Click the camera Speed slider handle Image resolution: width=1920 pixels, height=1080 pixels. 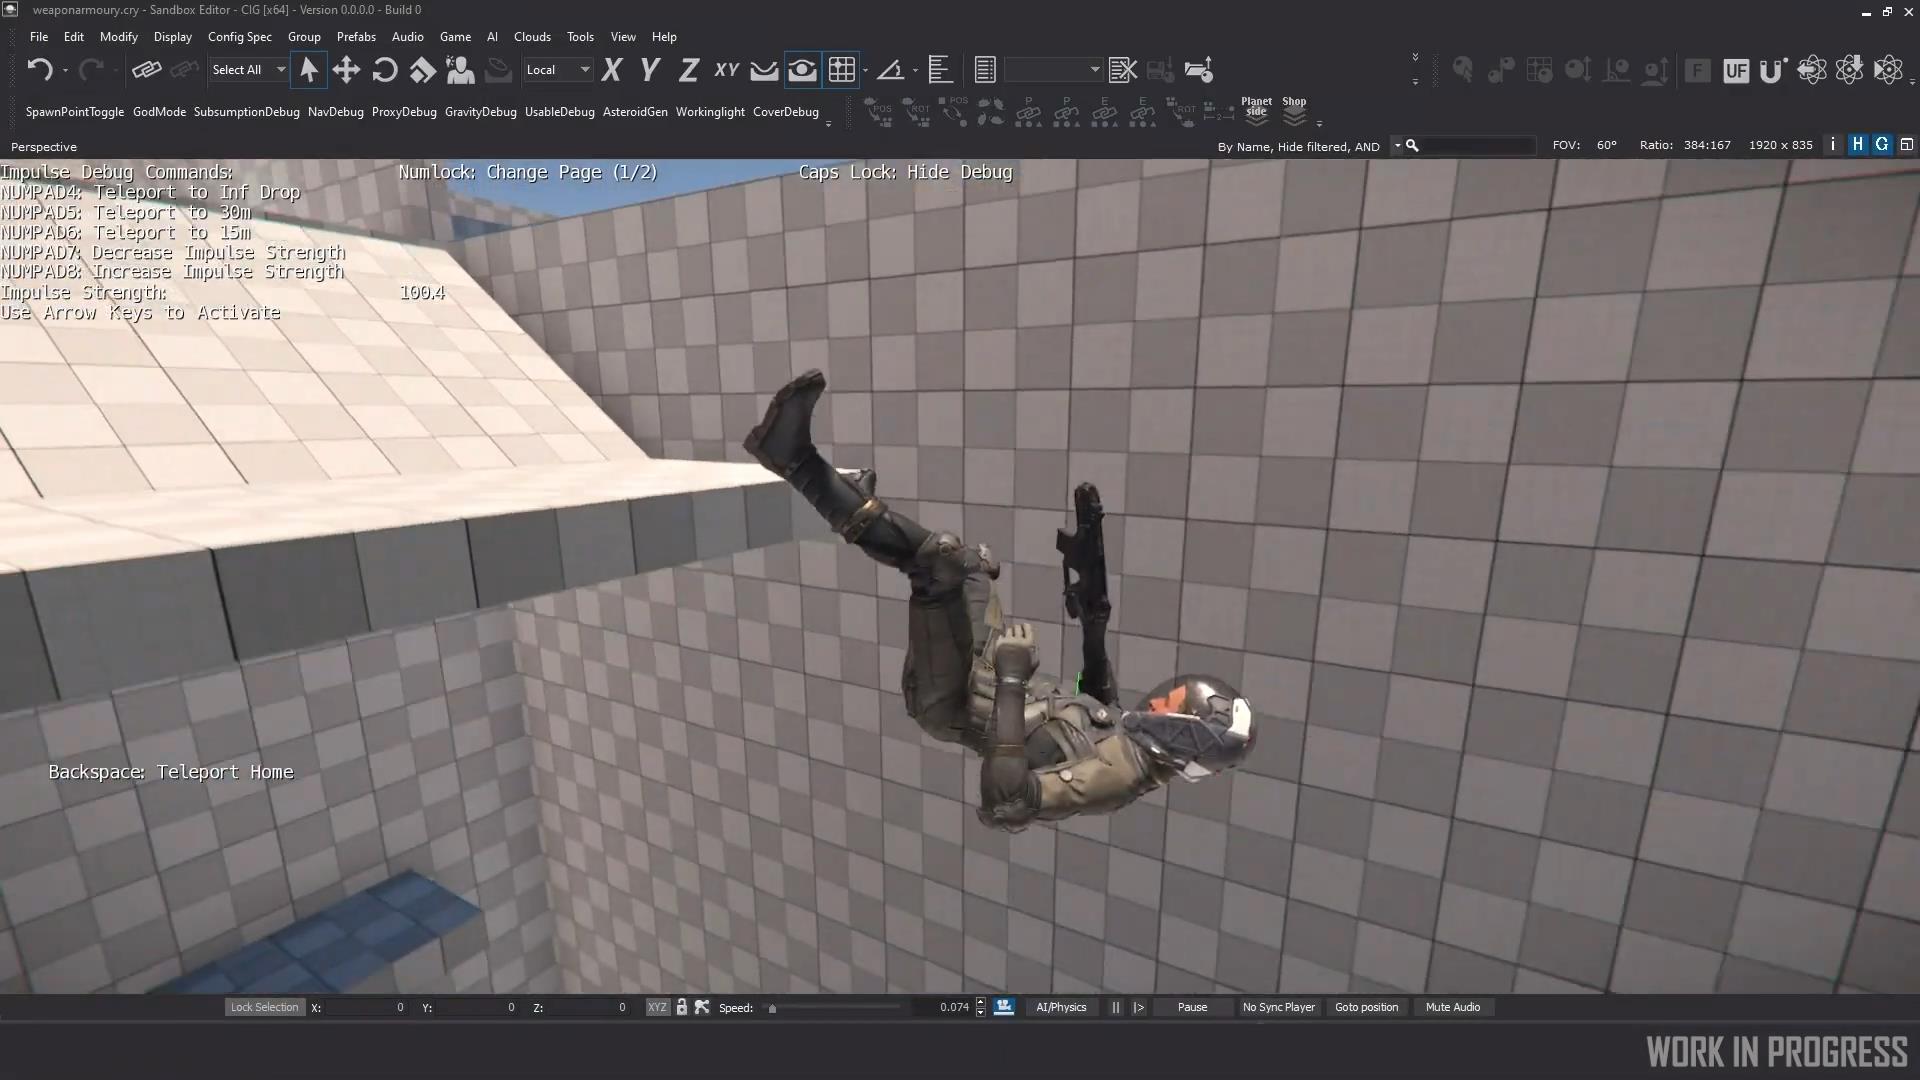pyautogui.click(x=772, y=1008)
